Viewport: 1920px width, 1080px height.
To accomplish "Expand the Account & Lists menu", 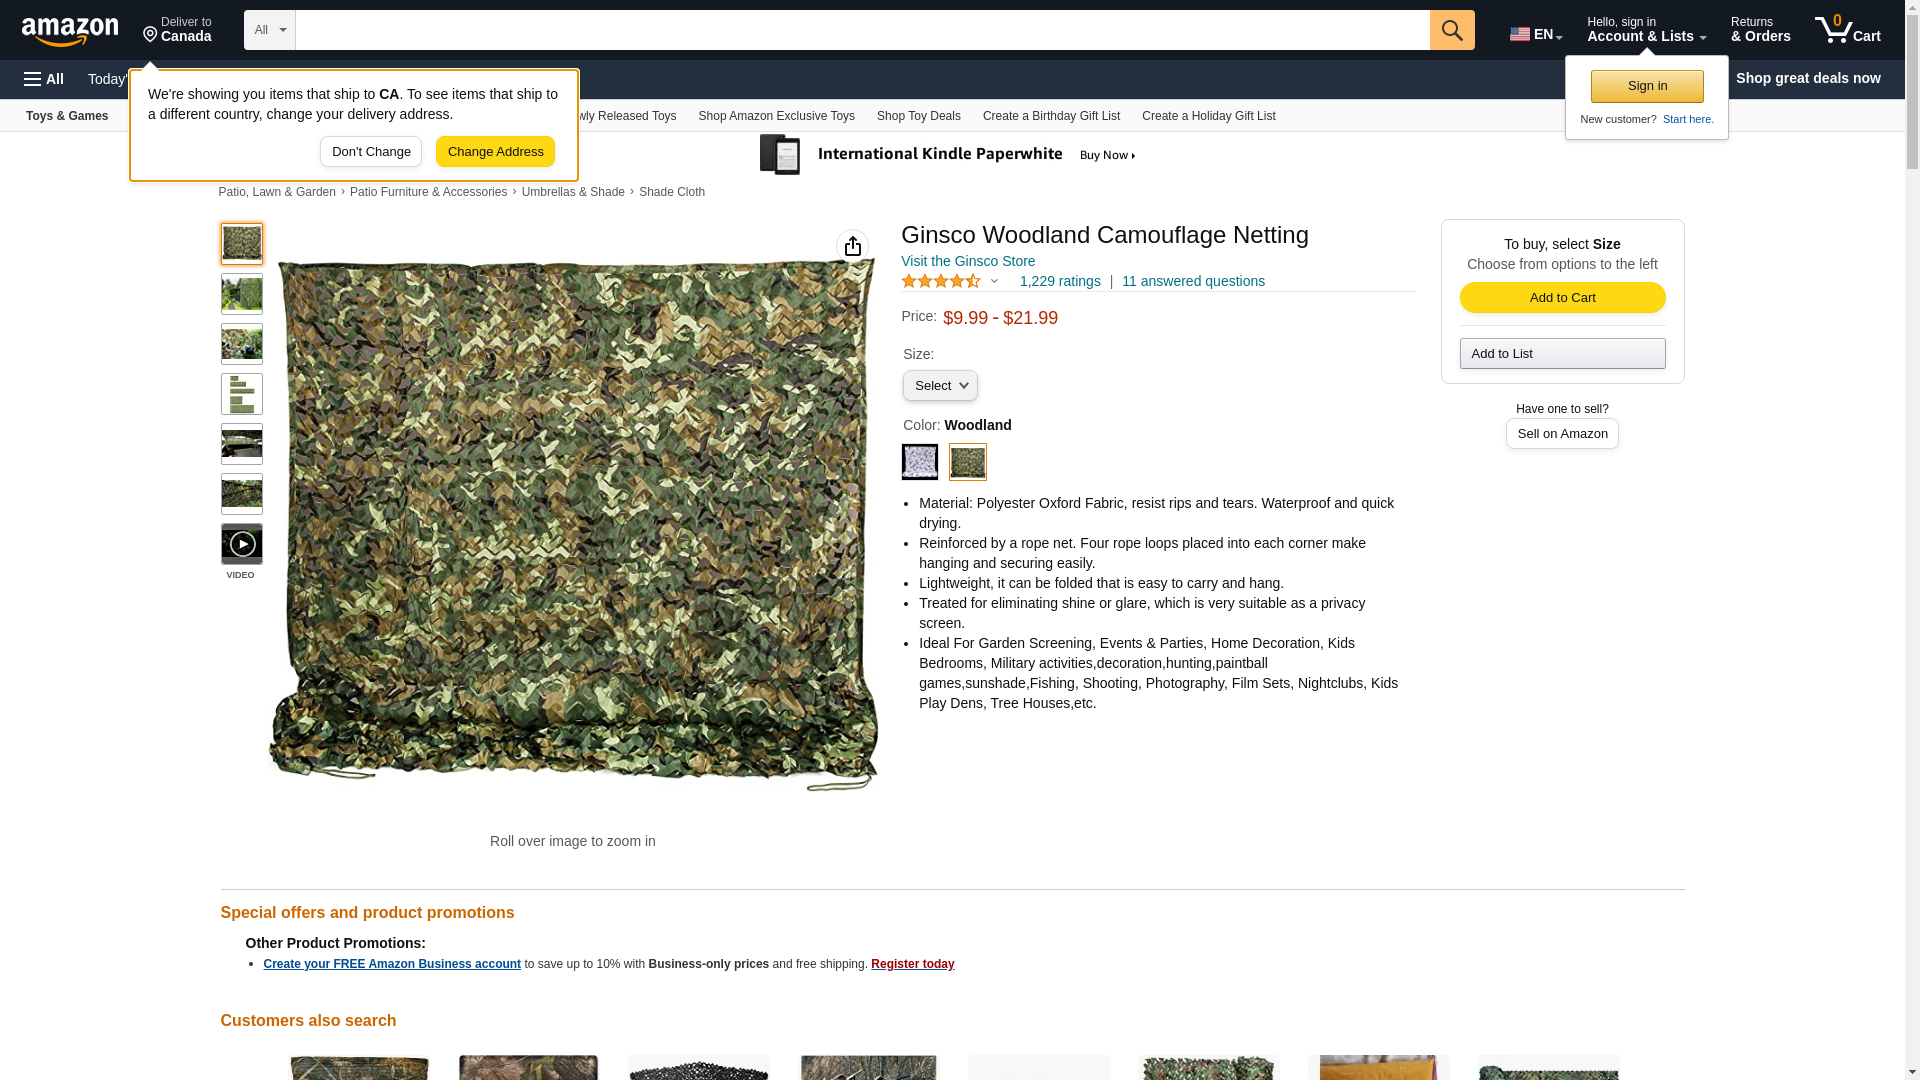I will (x=1645, y=30).
